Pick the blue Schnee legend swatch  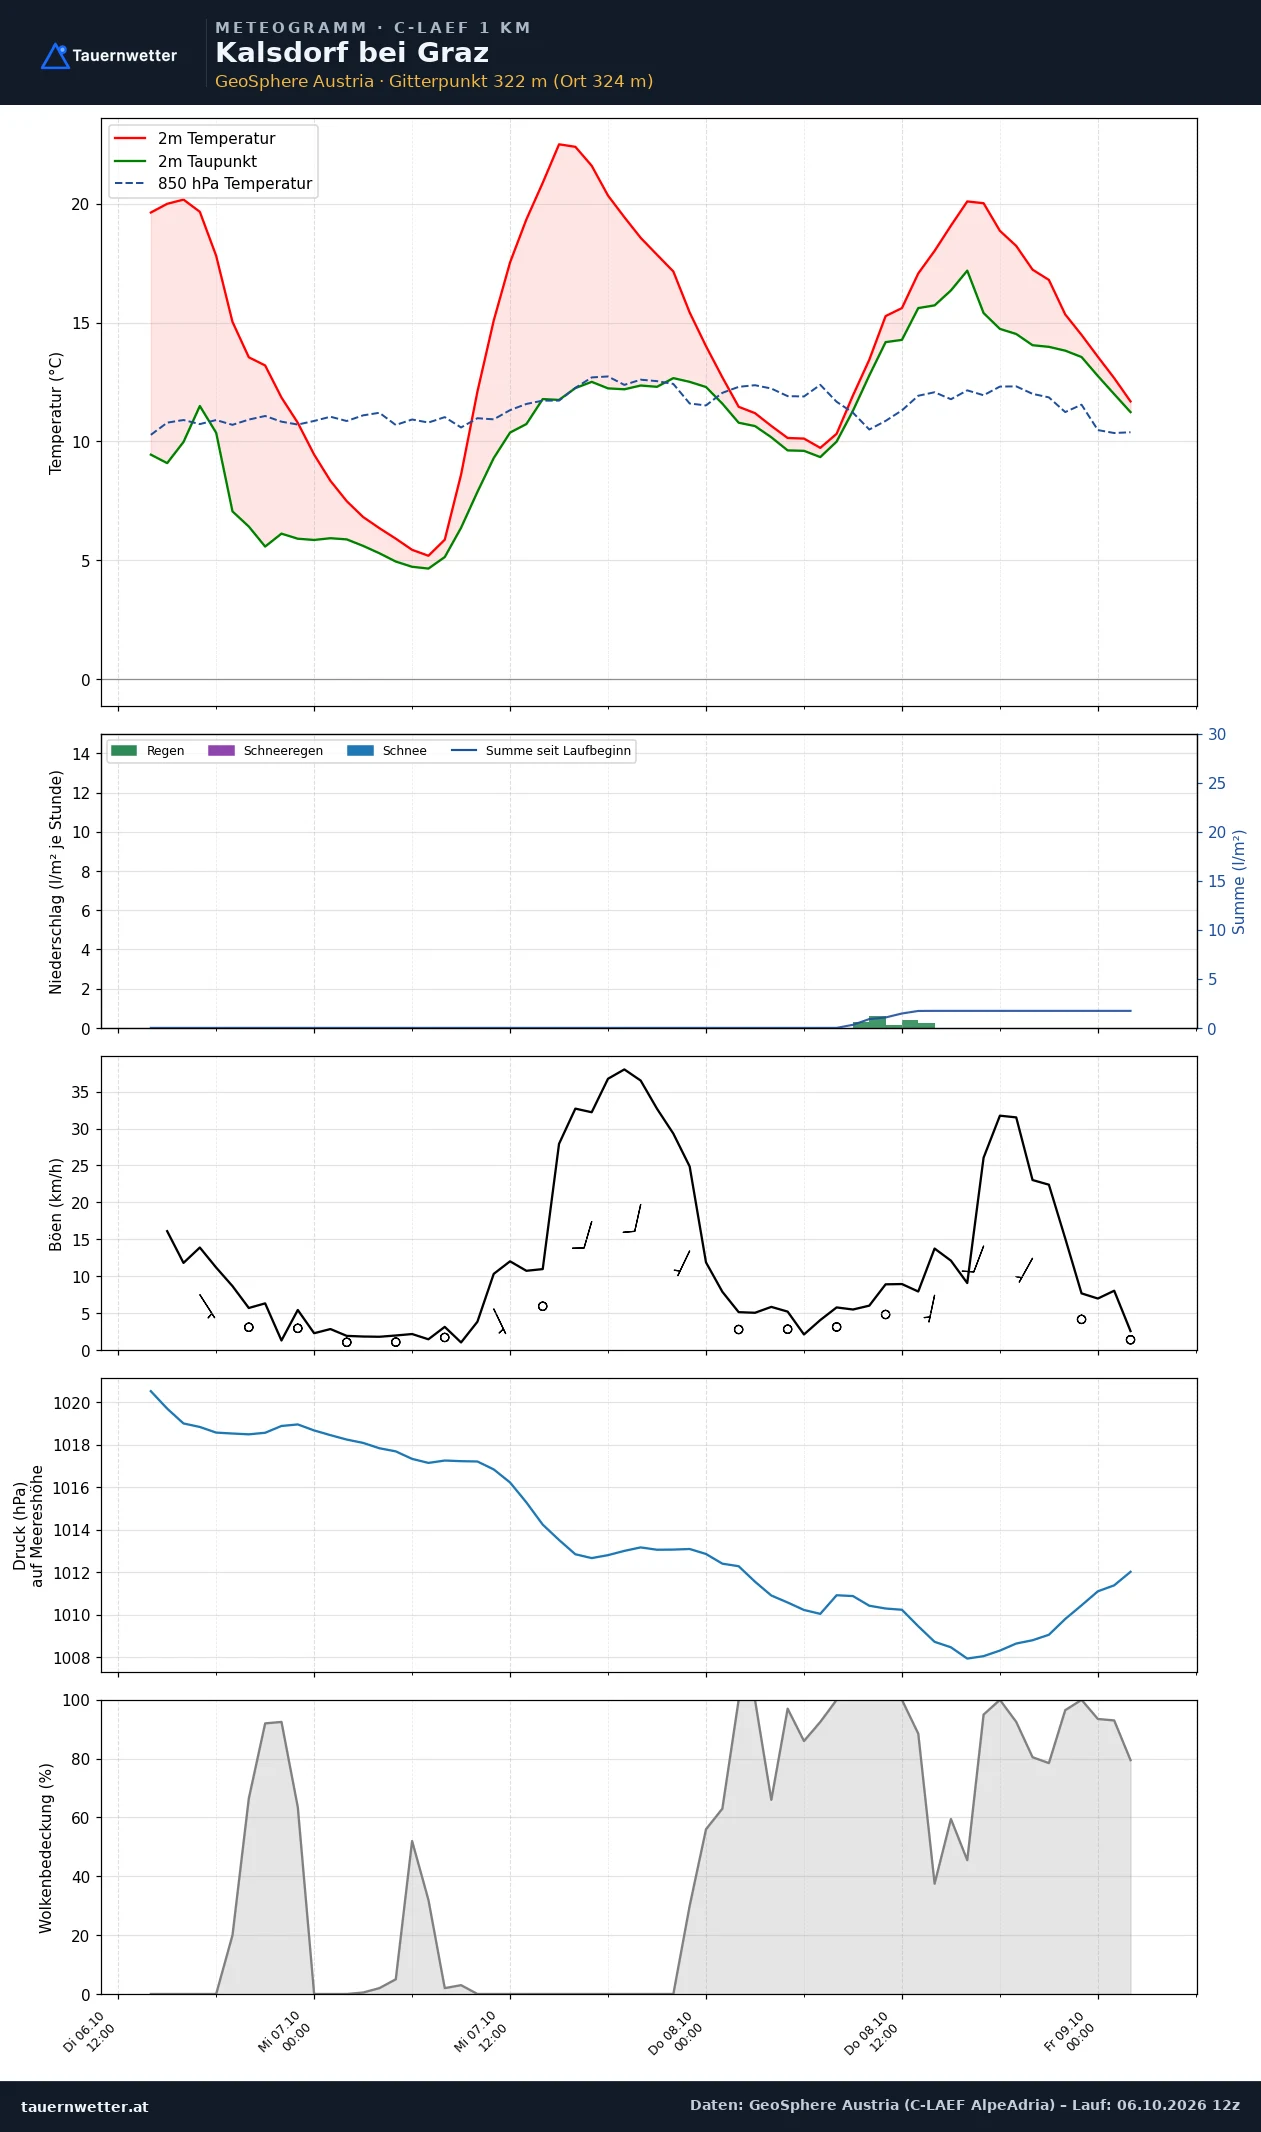coord(360,751)
